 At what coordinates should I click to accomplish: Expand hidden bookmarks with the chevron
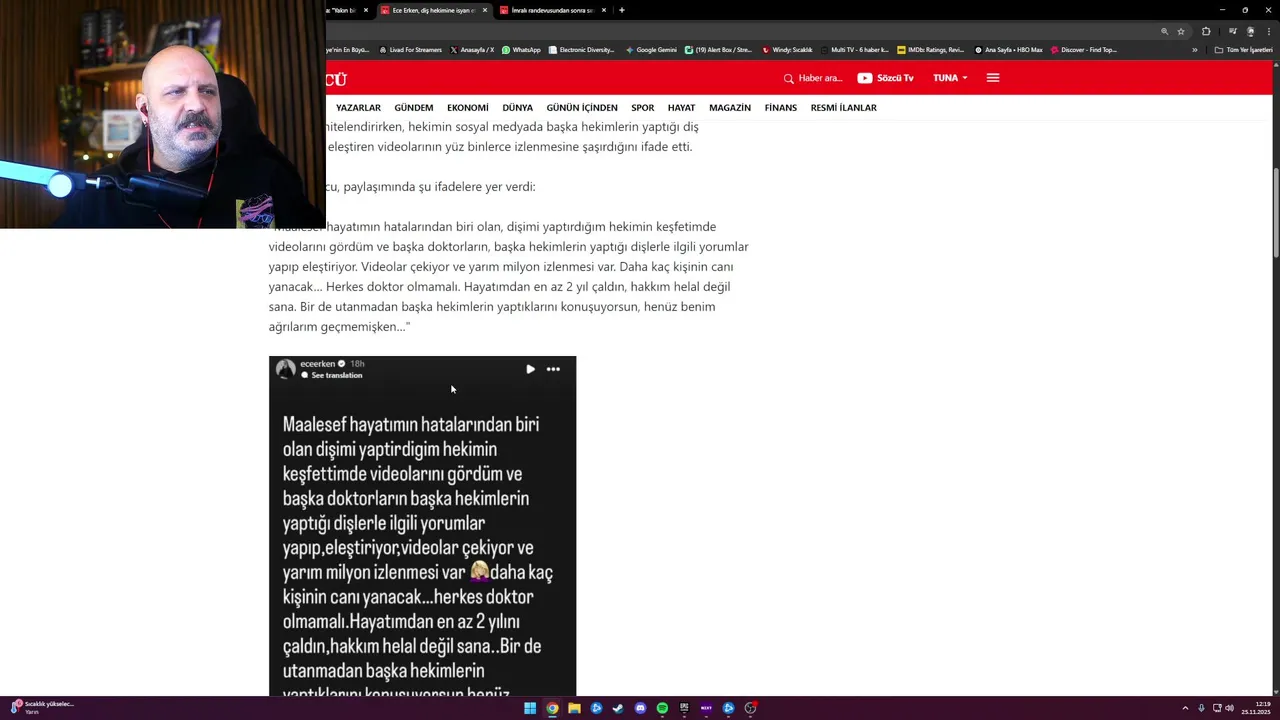[1194, 50]
